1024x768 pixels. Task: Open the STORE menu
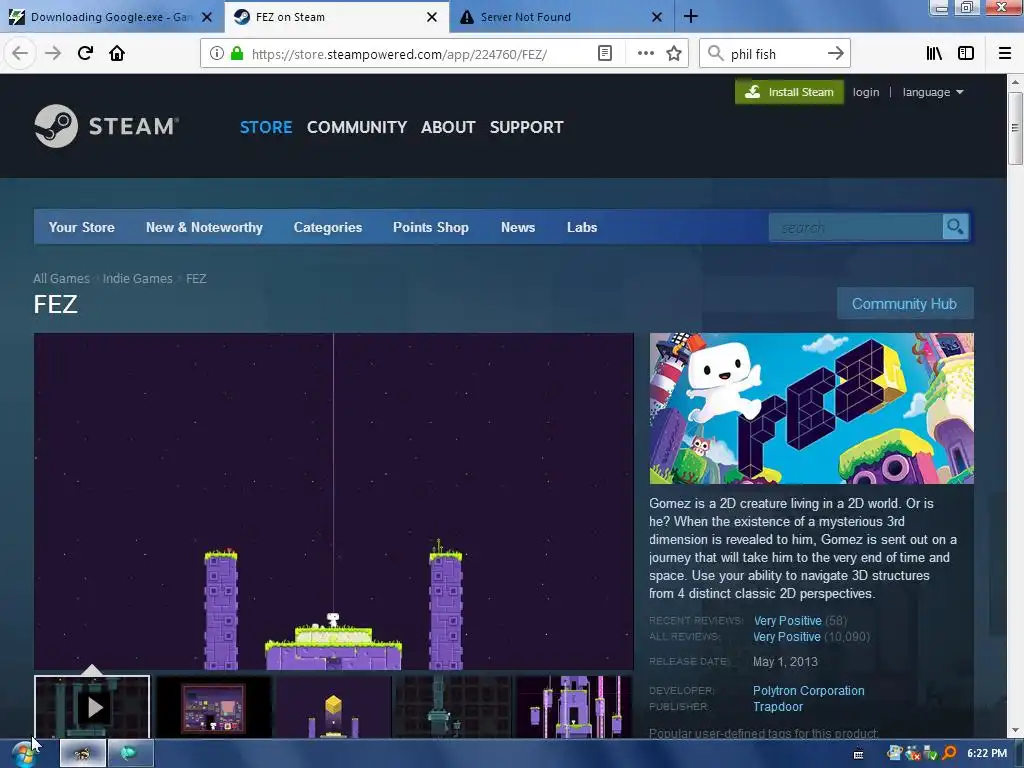pos(266,127)
